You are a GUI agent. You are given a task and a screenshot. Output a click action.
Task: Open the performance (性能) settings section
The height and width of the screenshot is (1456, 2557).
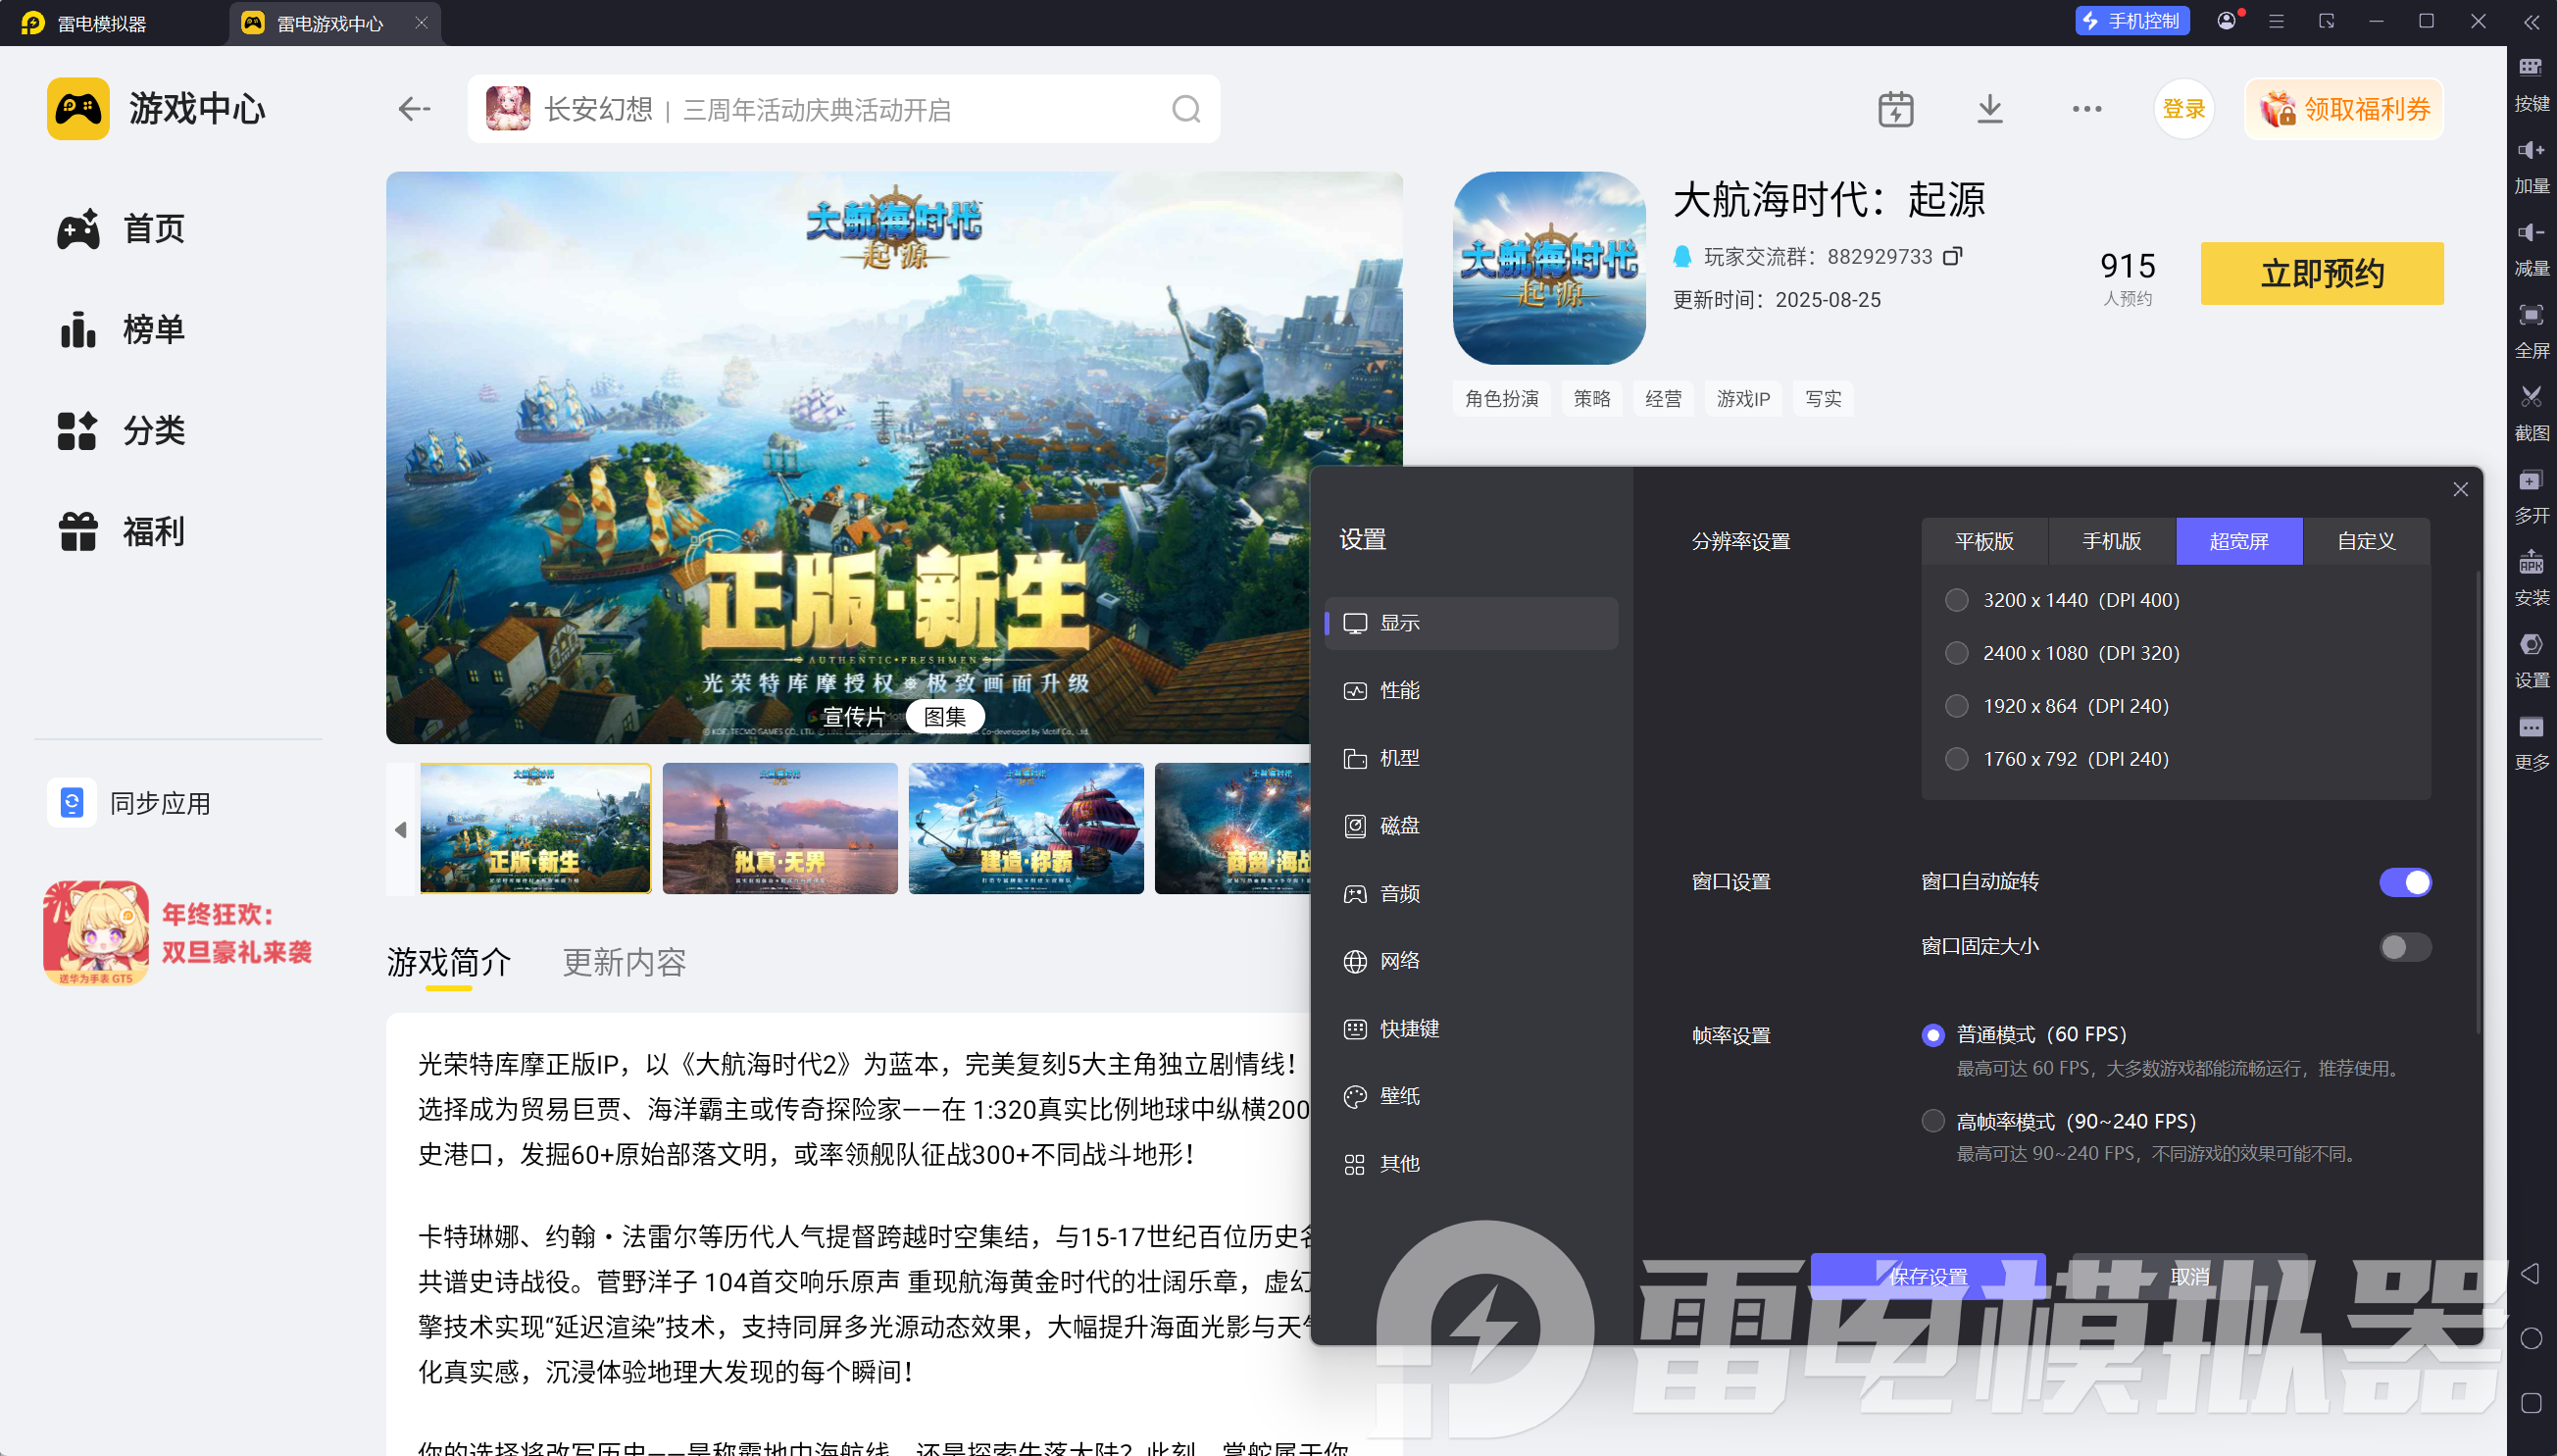coord(1400,690)
